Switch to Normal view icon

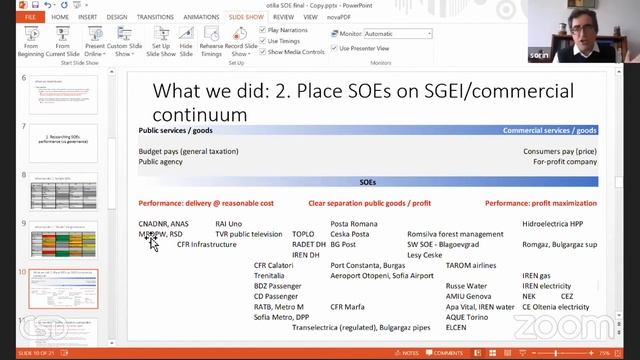click(477, 353)
